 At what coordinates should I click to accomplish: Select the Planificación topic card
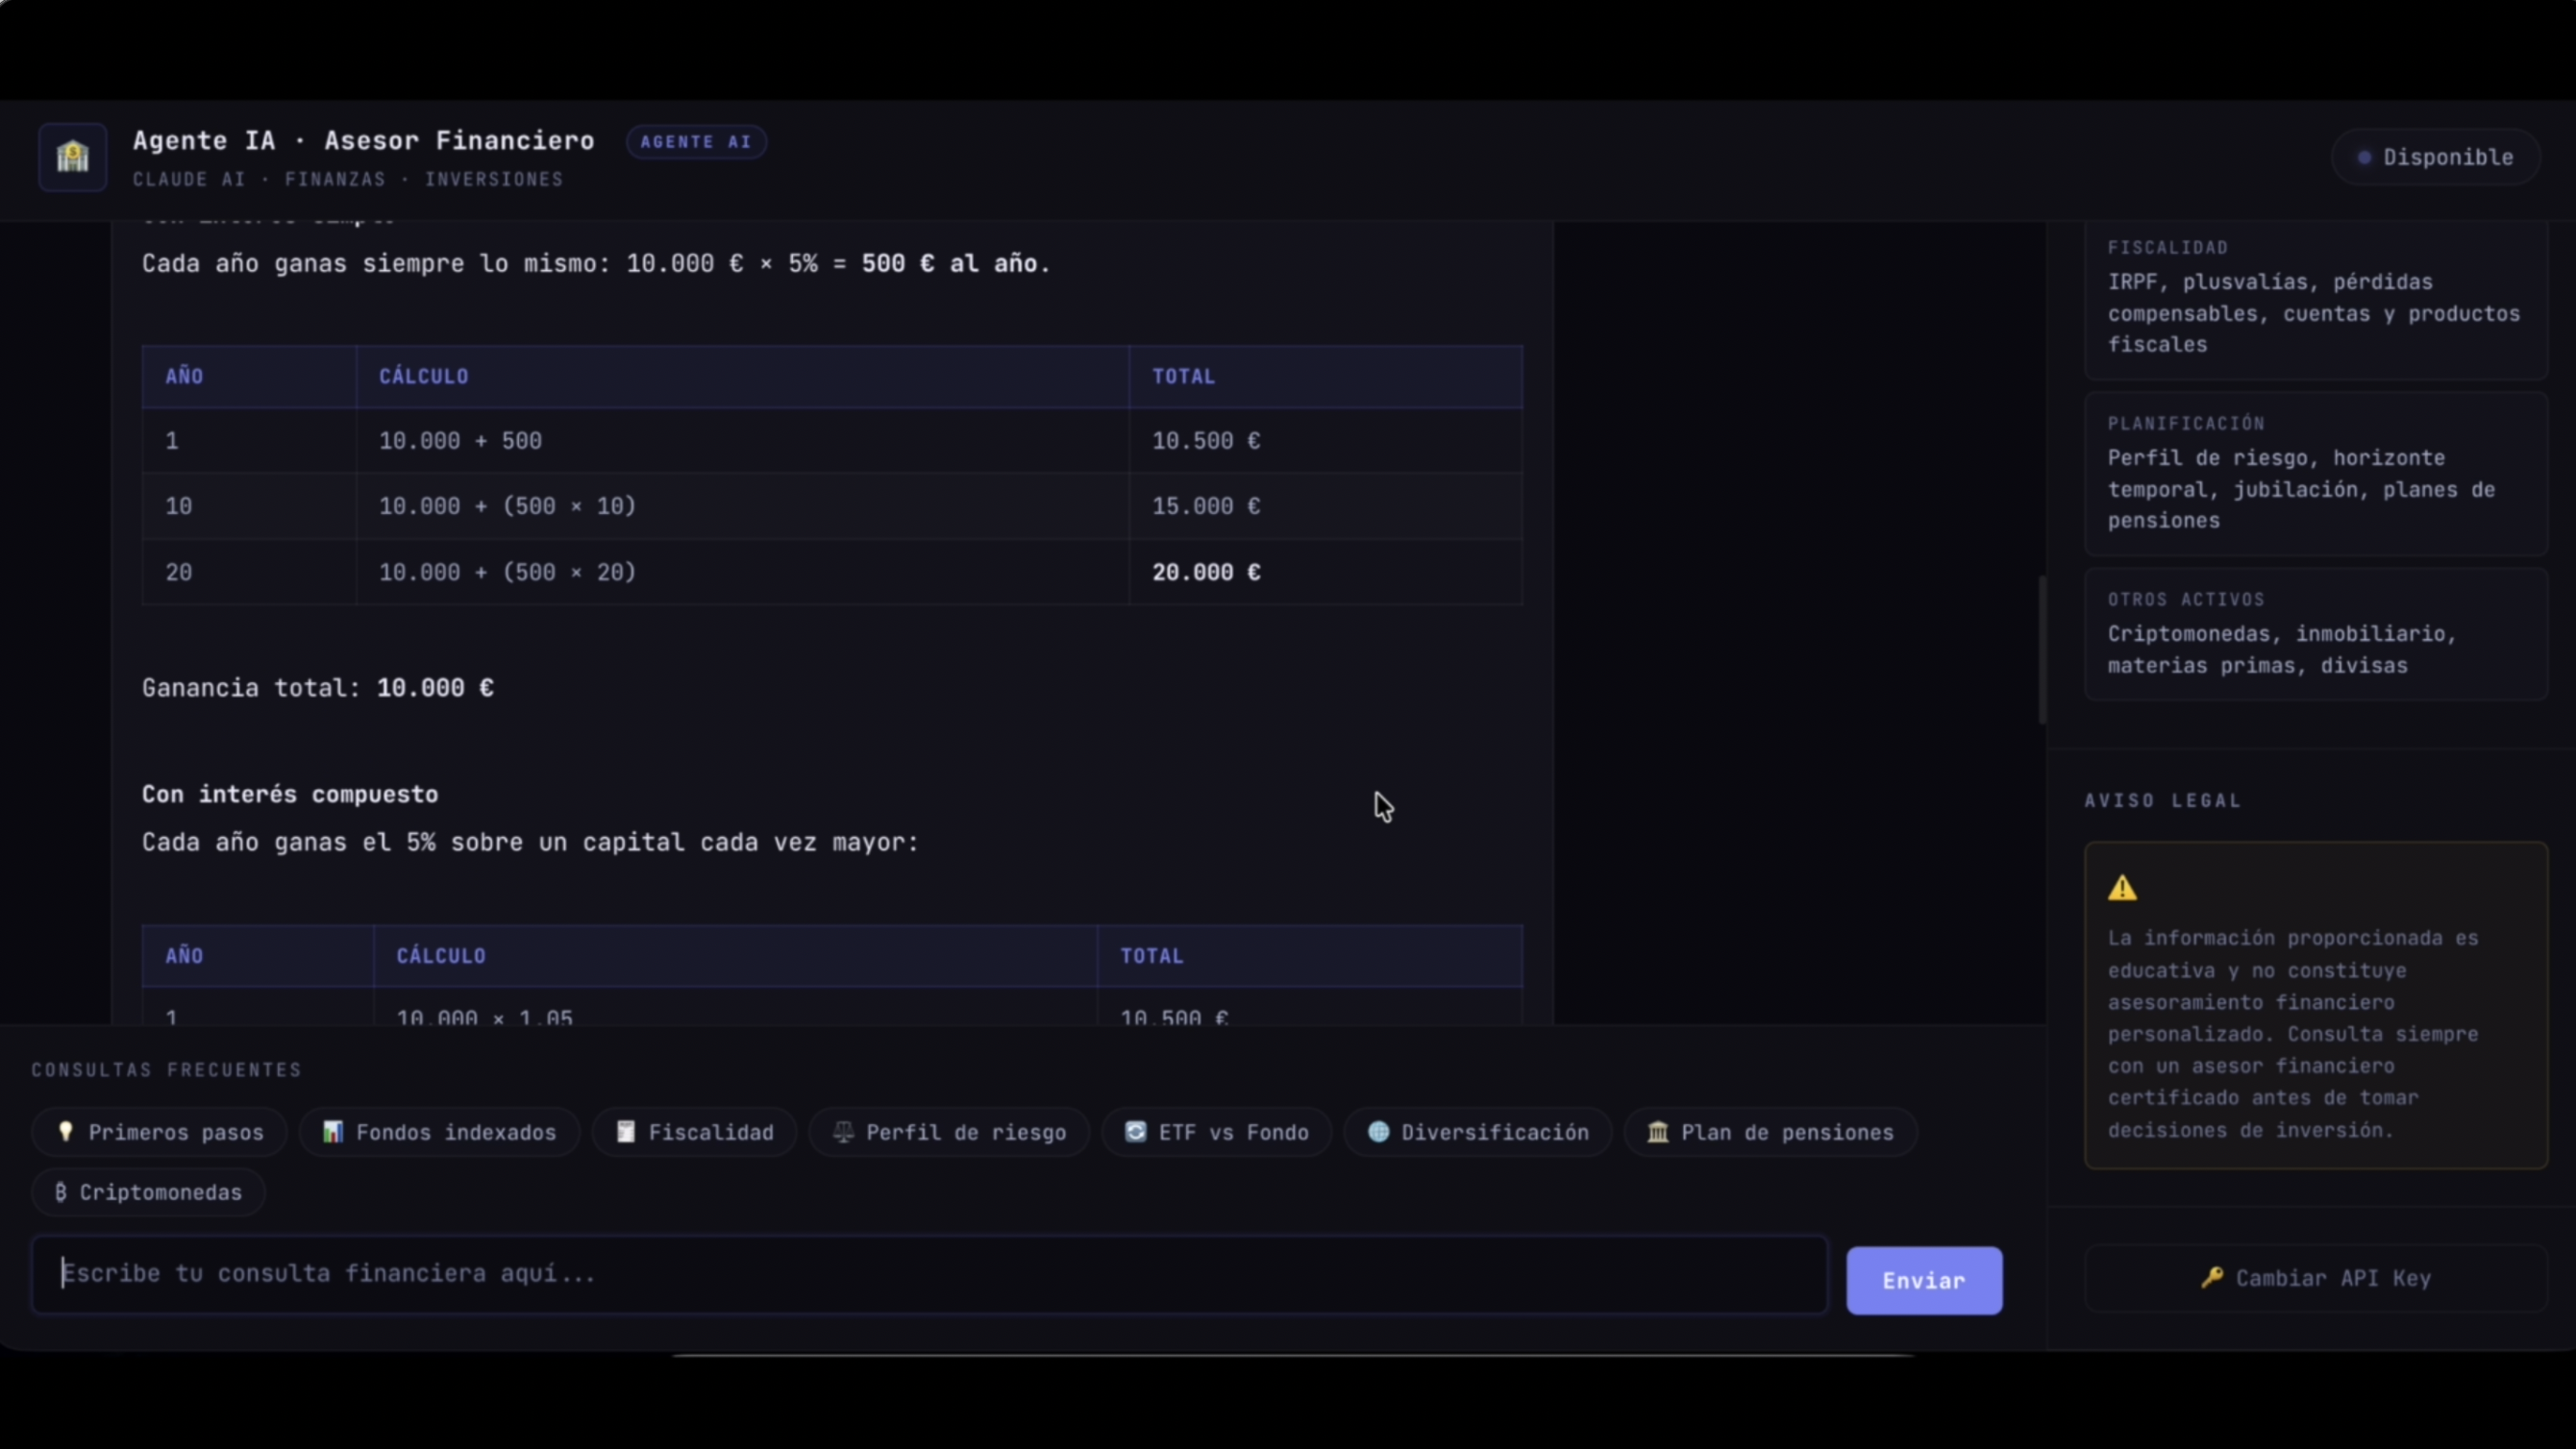[x=2316, y=473]
